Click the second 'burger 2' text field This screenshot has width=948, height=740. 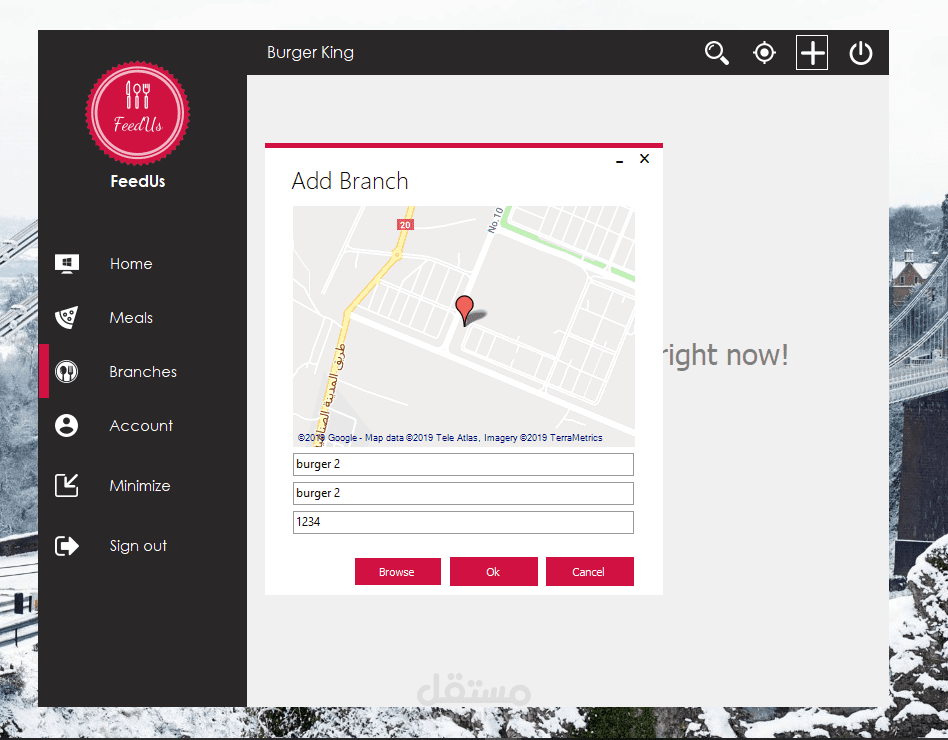[463, 493]
